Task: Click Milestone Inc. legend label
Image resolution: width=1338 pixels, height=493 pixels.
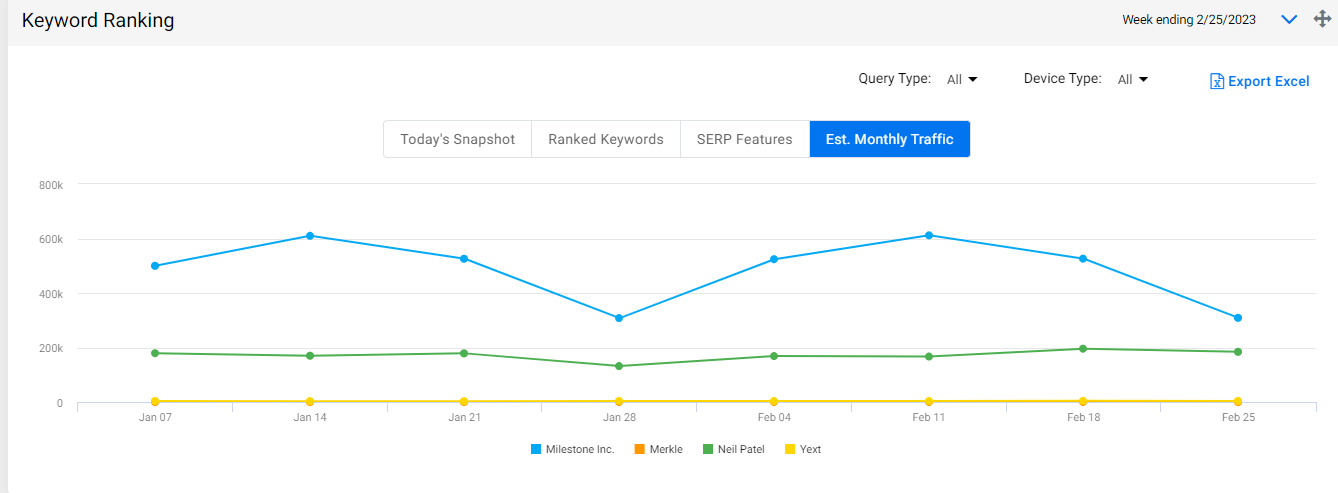Action: [580, 450]
